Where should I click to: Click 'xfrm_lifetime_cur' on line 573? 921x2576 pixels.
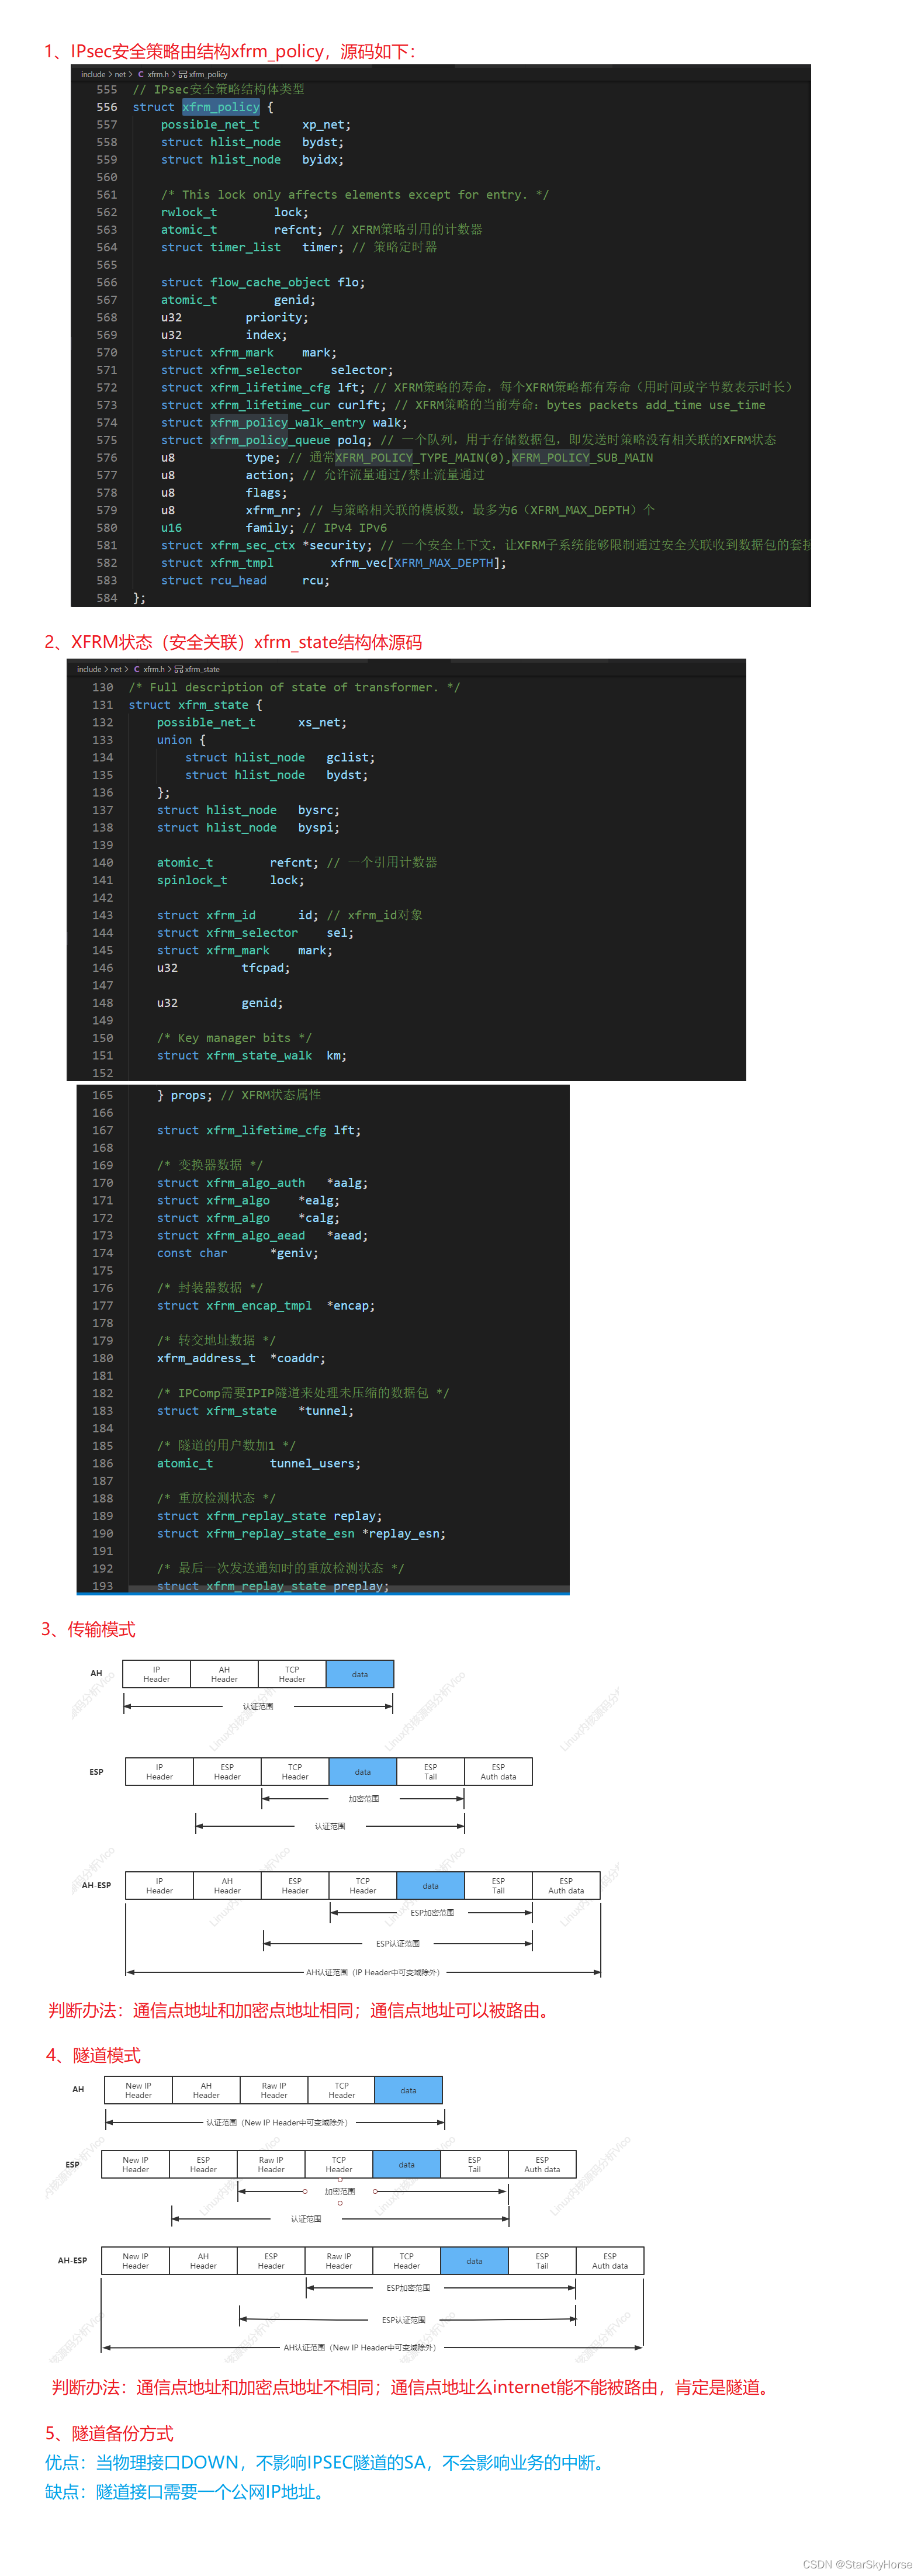[270, 405]
